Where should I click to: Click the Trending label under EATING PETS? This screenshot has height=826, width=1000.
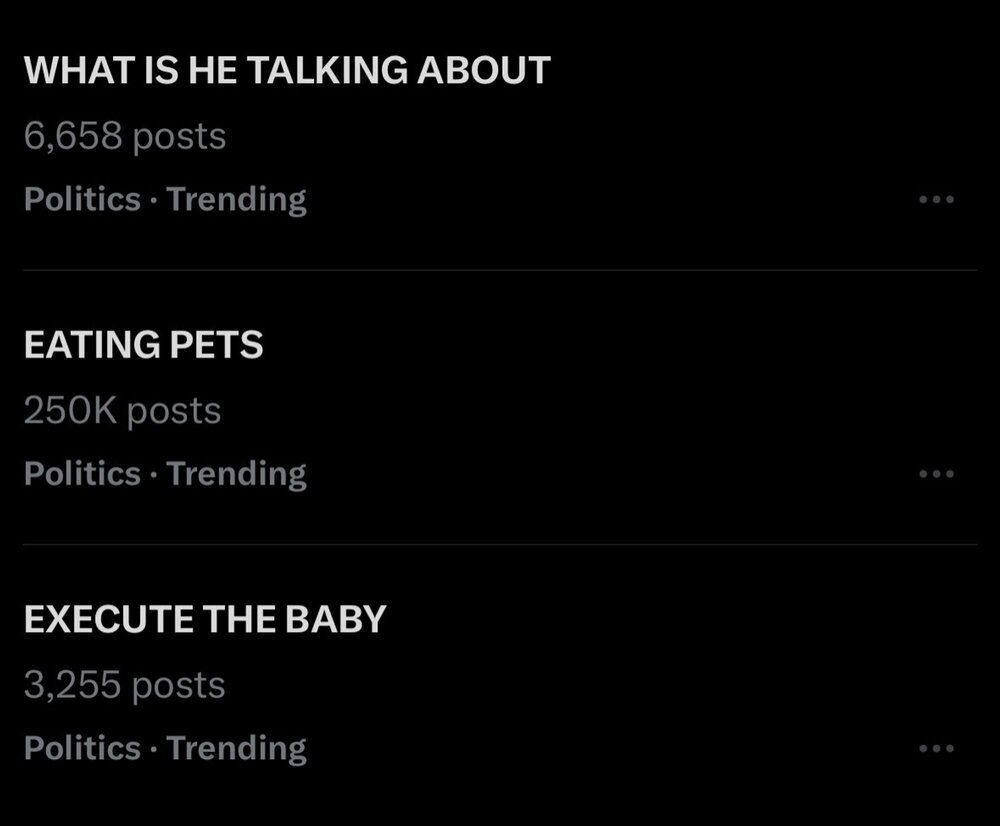(x=237, y=473)
